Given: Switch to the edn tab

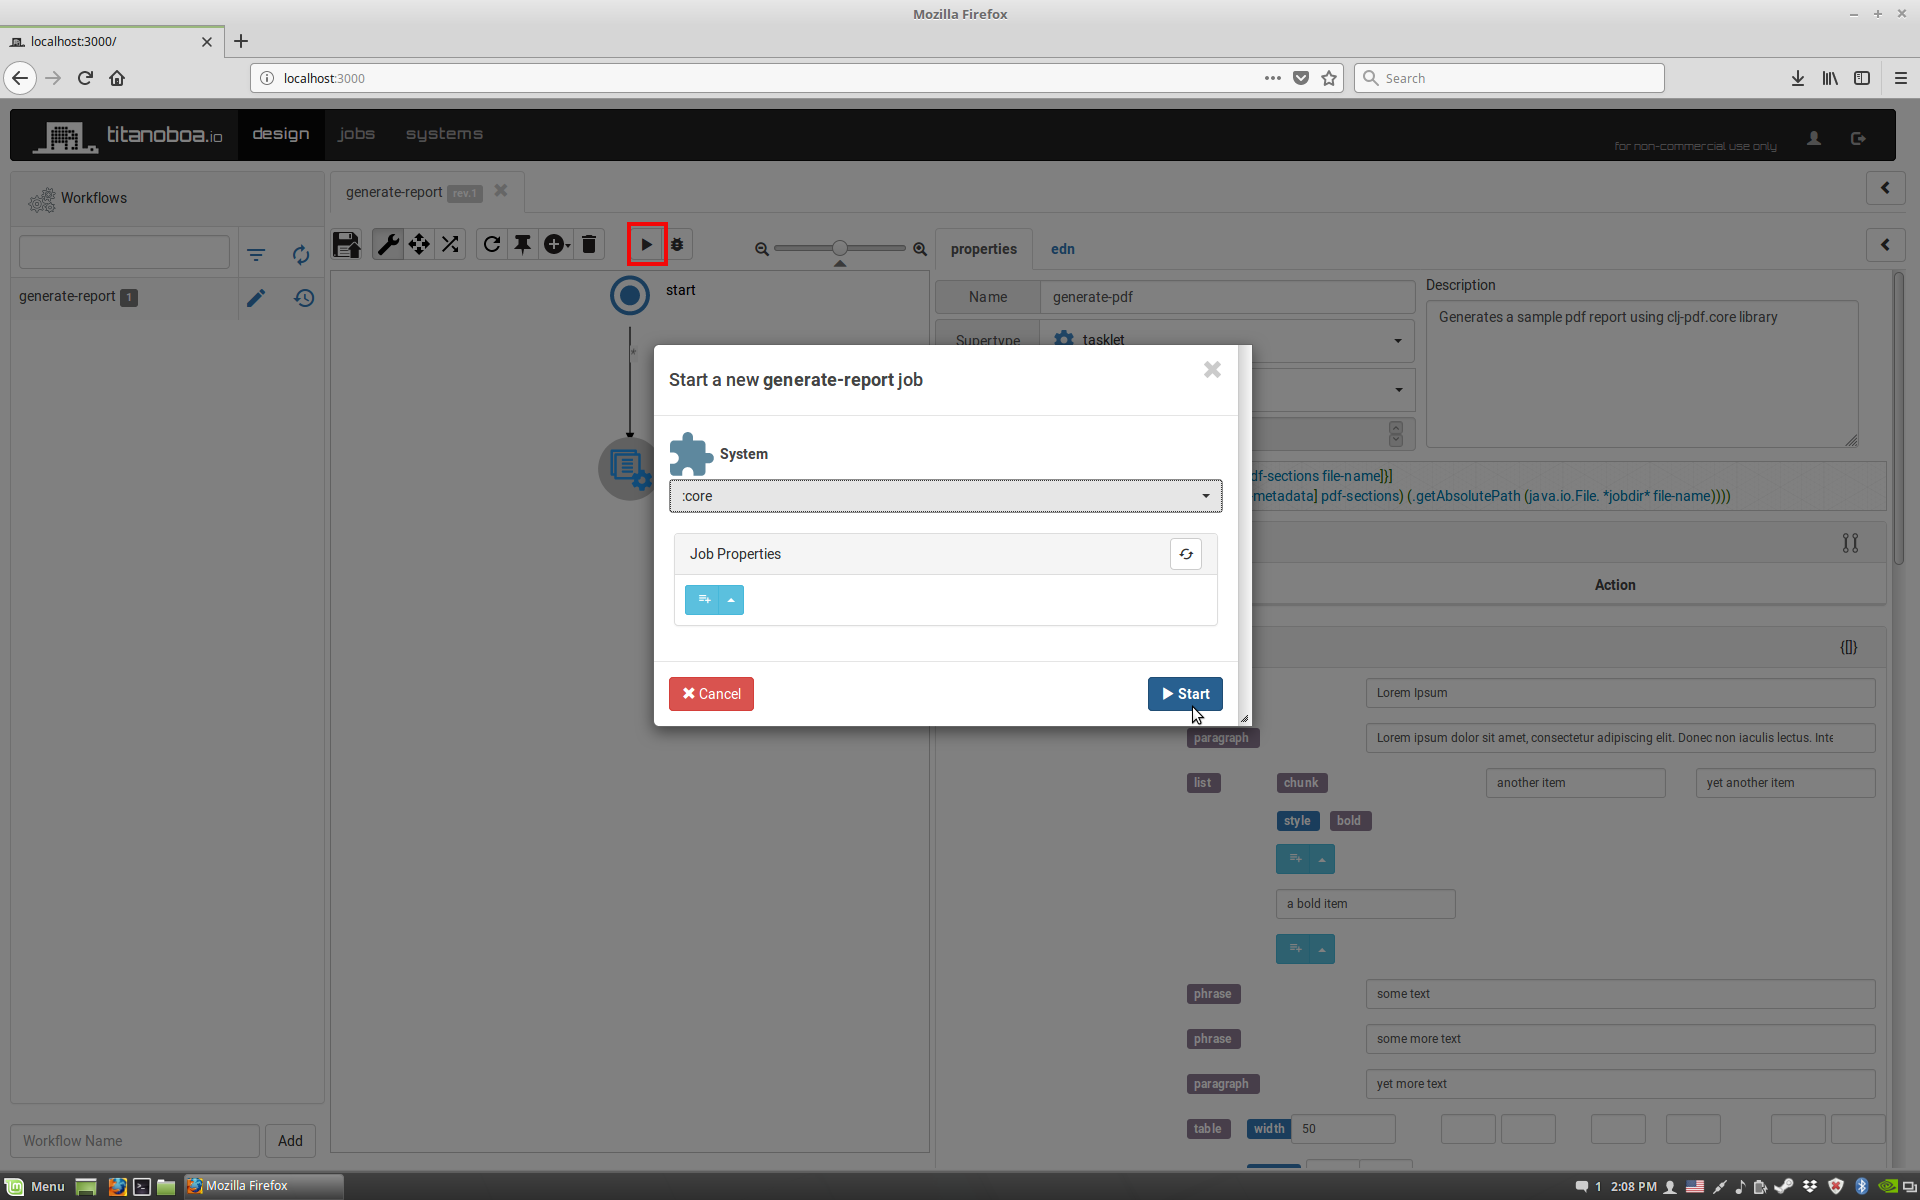Looking at the screenshot, I should click(x=1062, y=249).
